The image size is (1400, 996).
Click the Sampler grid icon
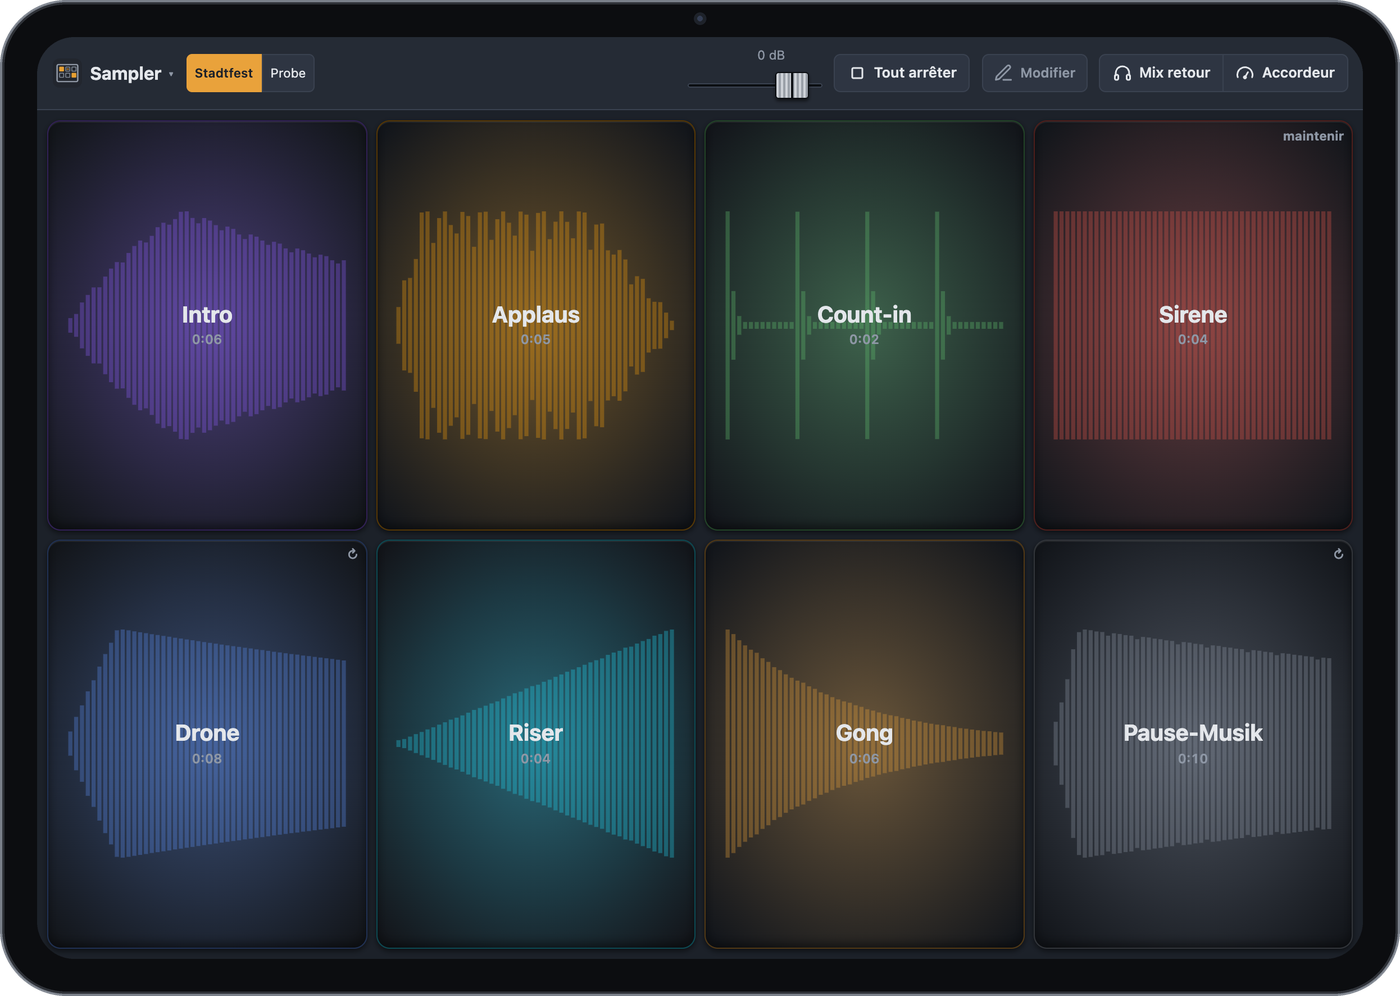pyautogui.click(x=67, y=73)
